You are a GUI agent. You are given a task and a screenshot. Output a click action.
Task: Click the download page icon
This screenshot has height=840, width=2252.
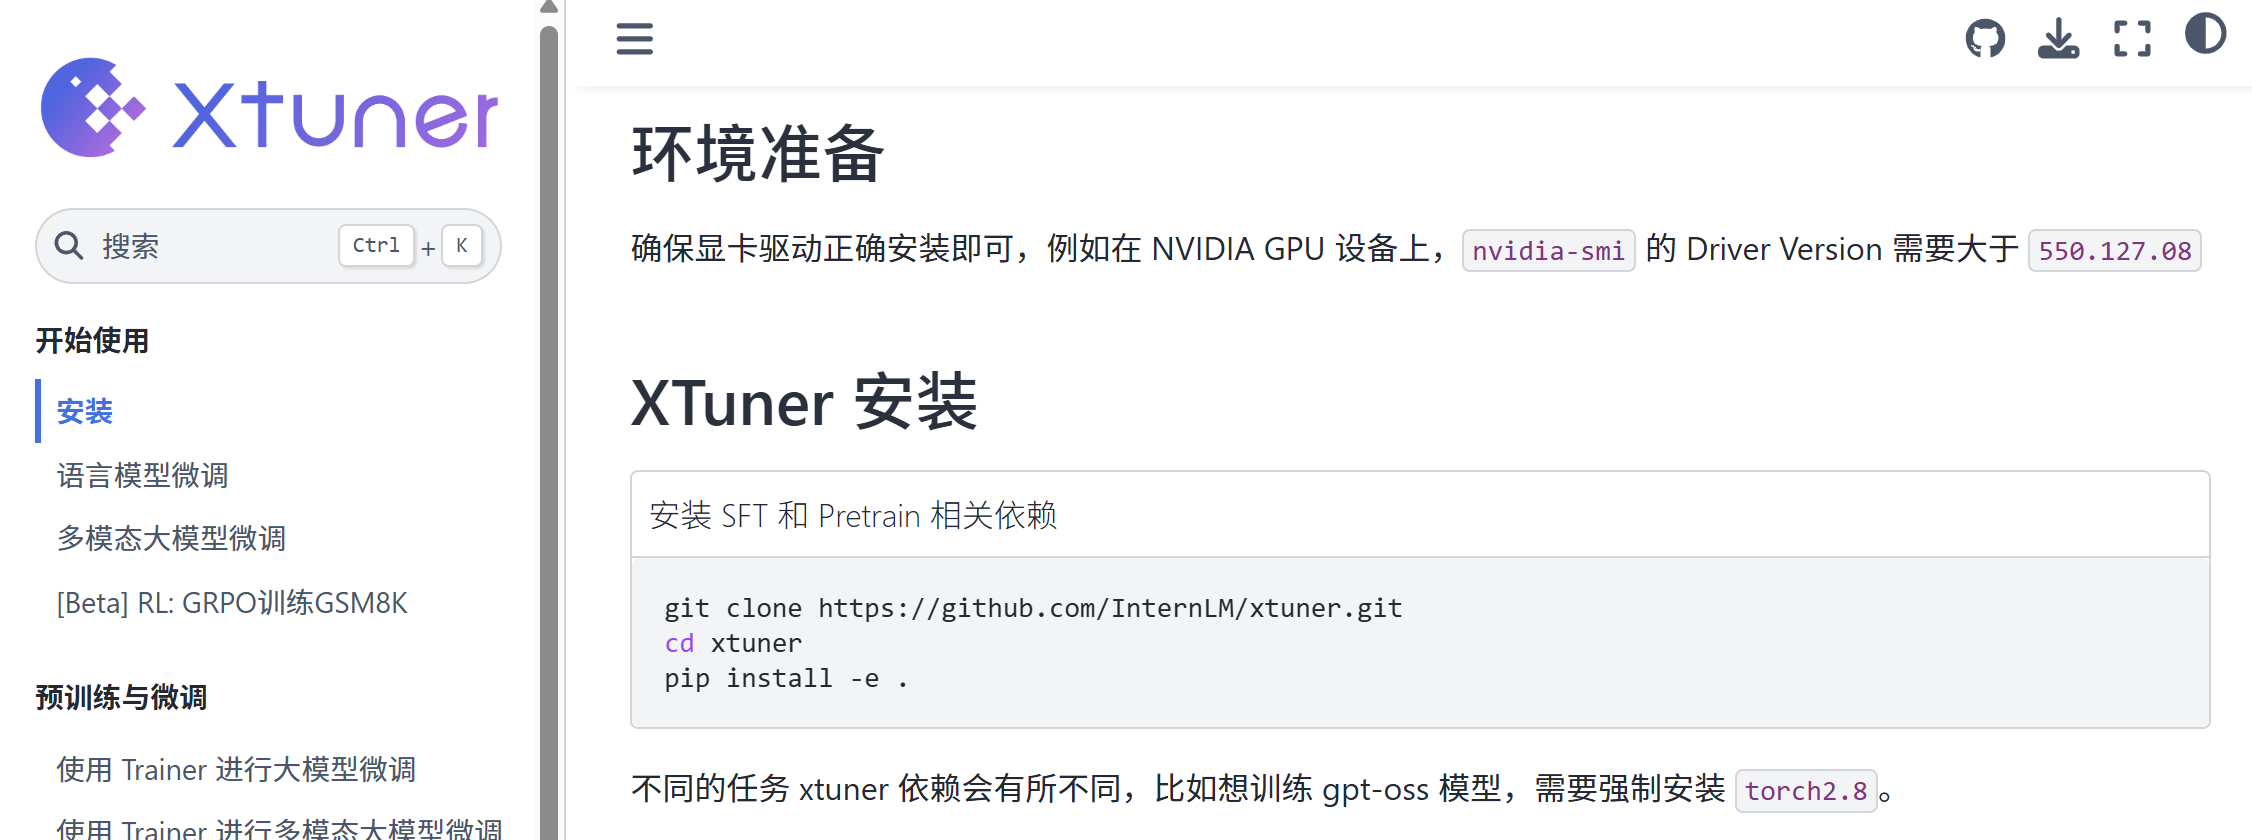click(x=2058, y=39)
